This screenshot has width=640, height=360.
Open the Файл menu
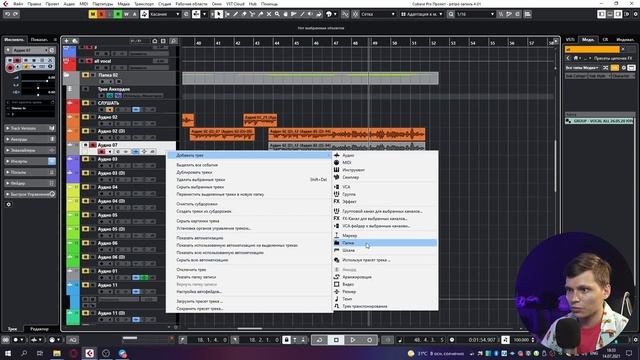[18, 4]
